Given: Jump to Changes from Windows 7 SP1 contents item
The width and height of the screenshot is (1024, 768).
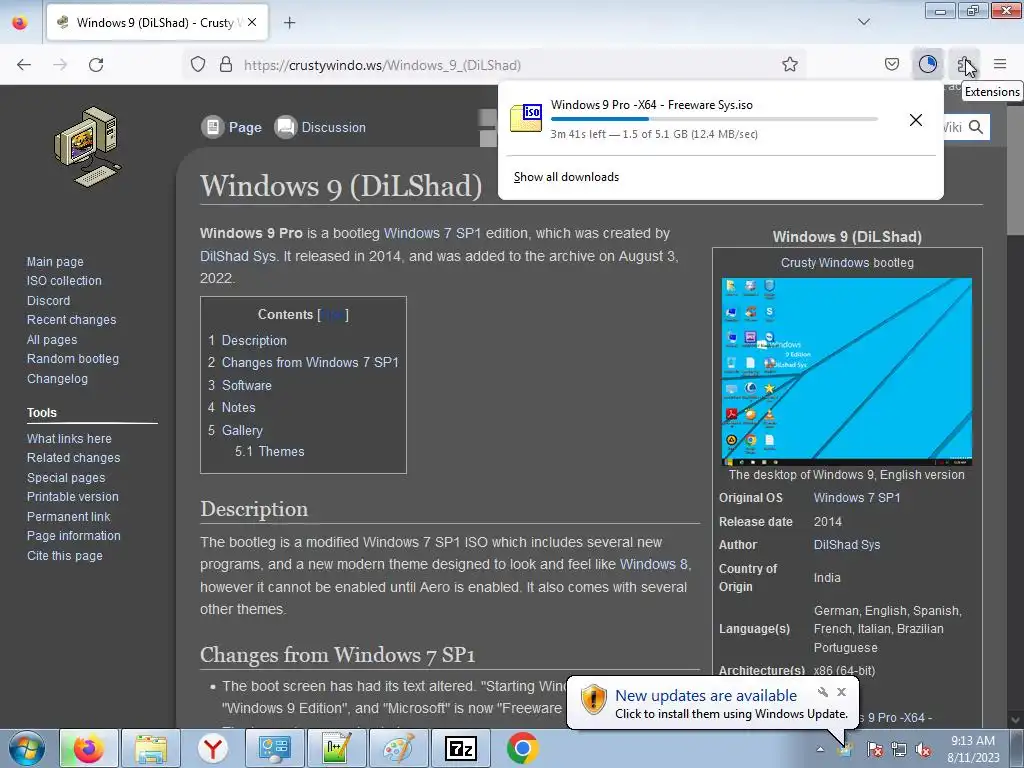Looking at the screenshot, I should coord(303,362).
